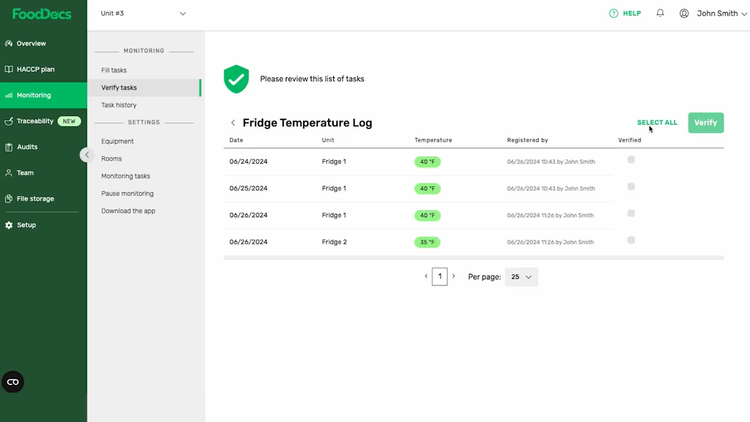Click the green Verify button
Image resolution: width=750 pixels, height=422 pixels.
coord(705,122)
